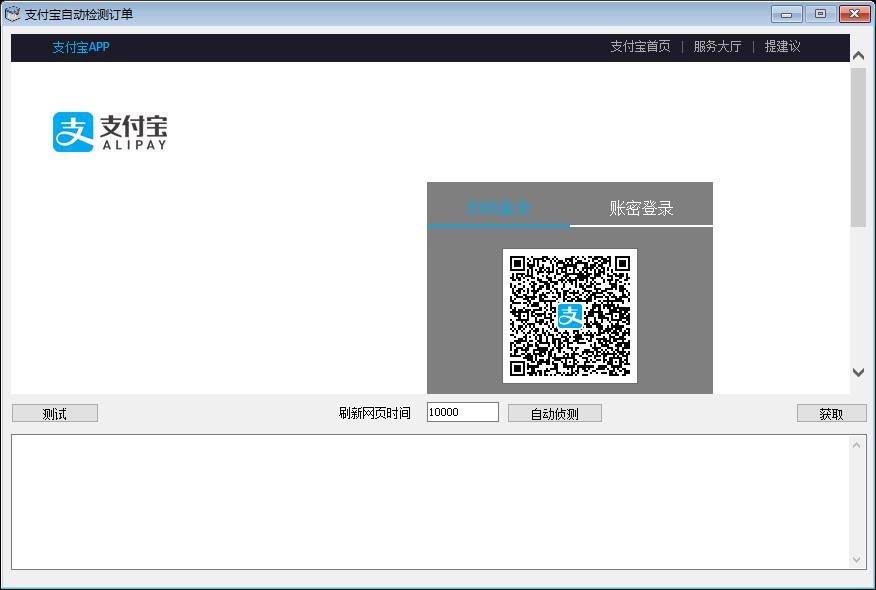Switch to the 扫码登录 tab
Viewport: 876px width, 590px height.
pyautogui.click(x=498, y=208)
